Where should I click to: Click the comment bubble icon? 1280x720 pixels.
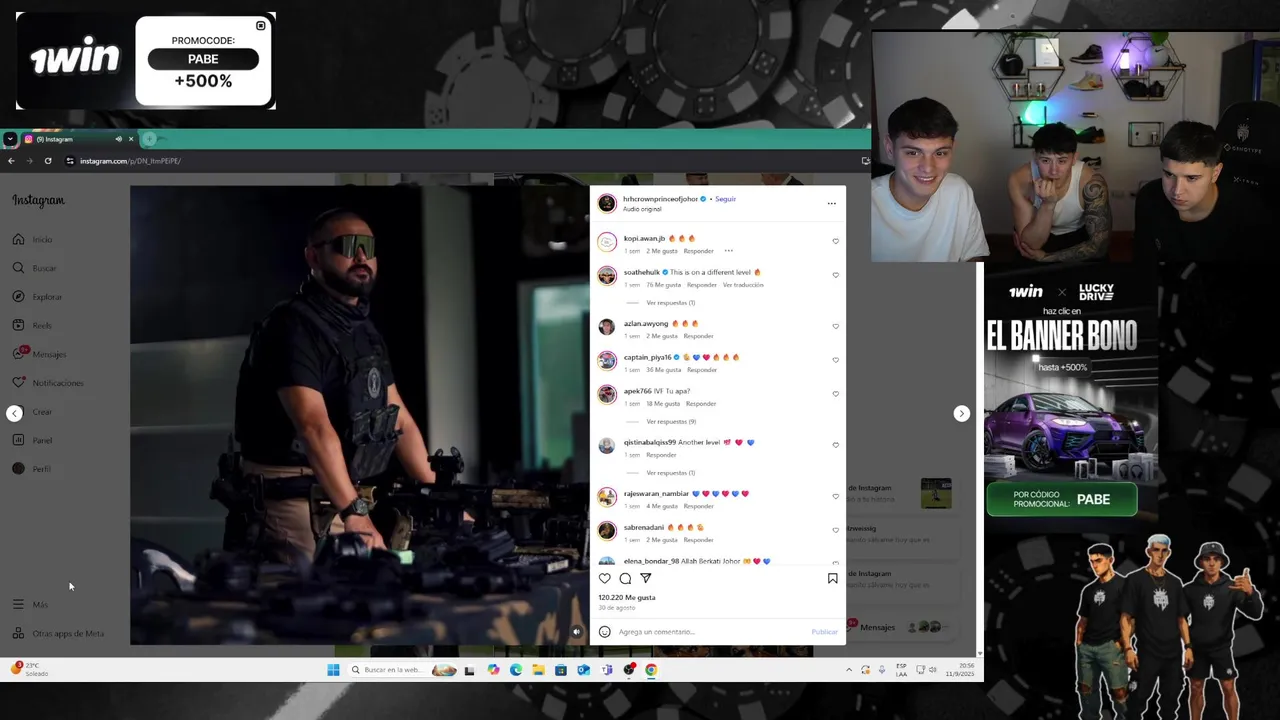(x=625, y=578)
